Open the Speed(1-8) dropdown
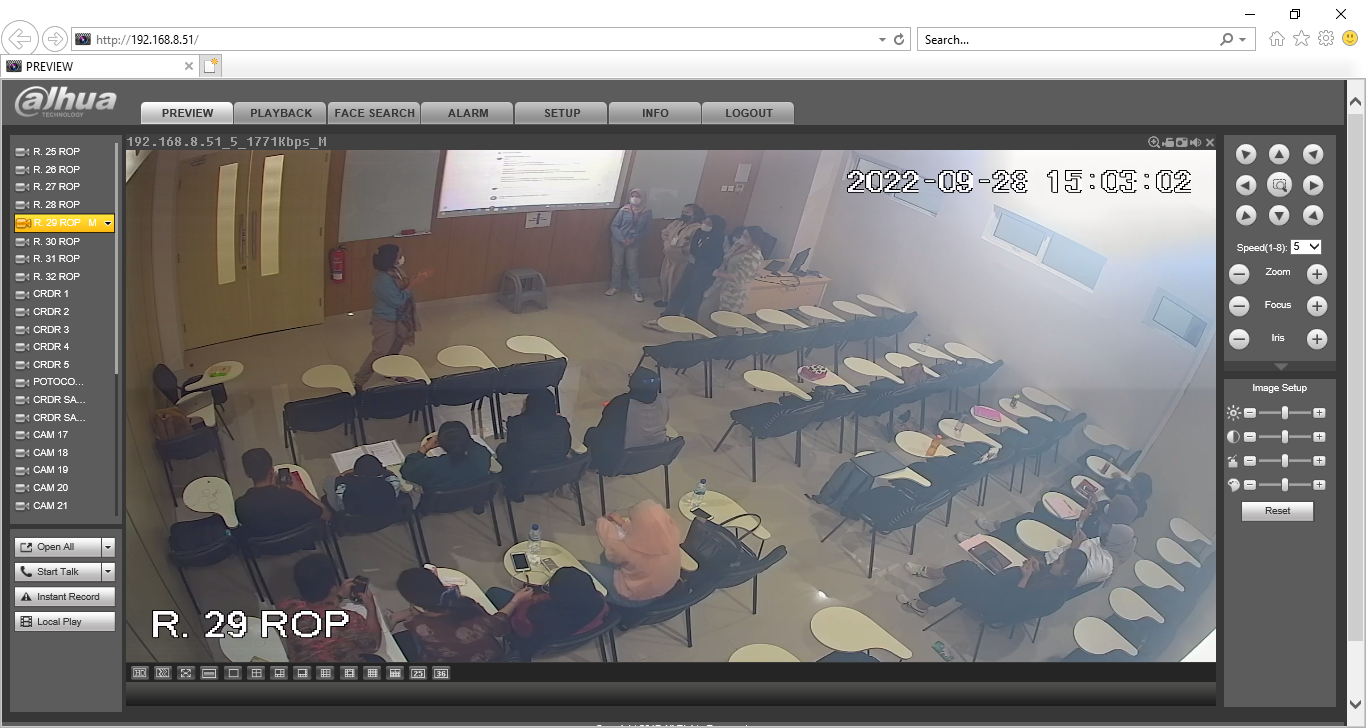 coord(1306,246)
